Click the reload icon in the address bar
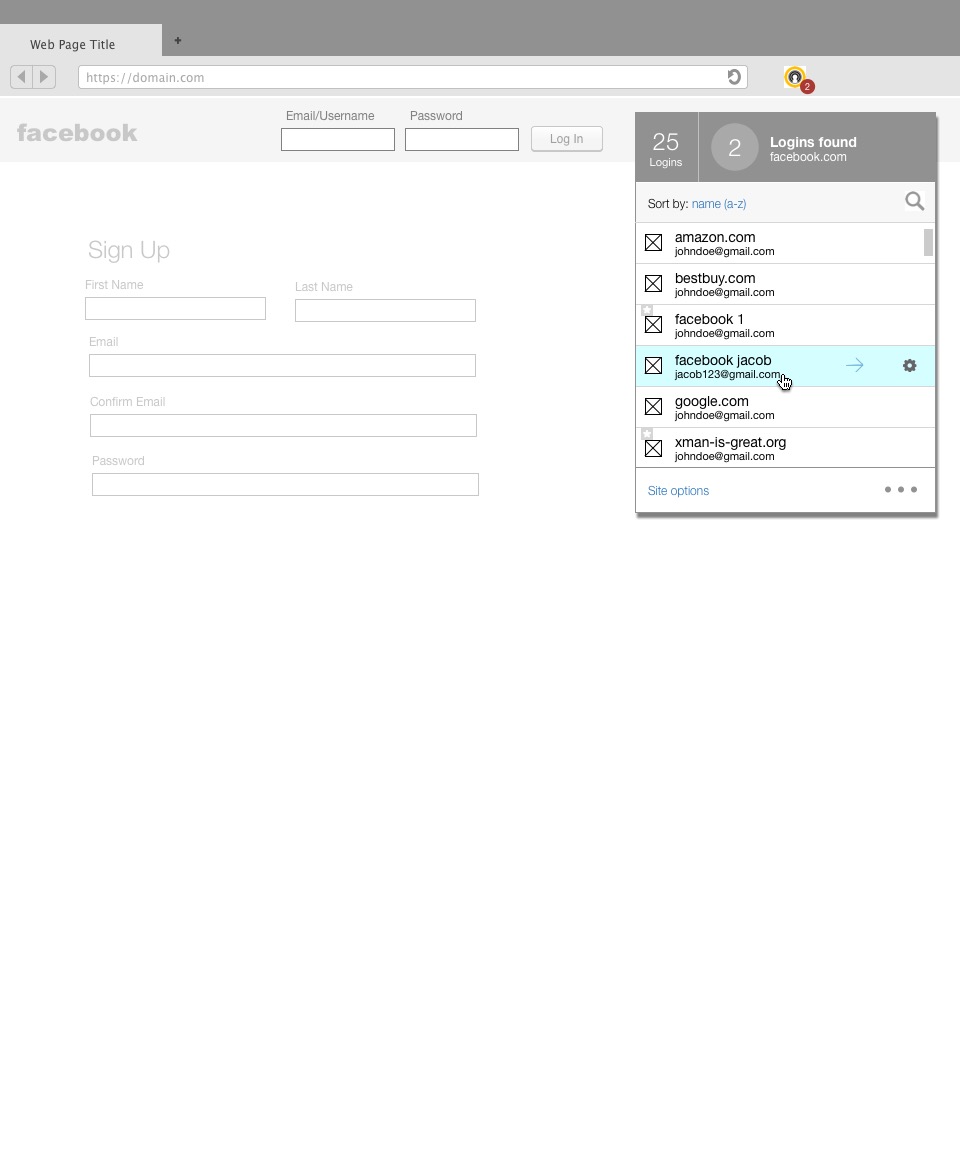Viewport: 960px width, 1172px height. pos(734,77)
